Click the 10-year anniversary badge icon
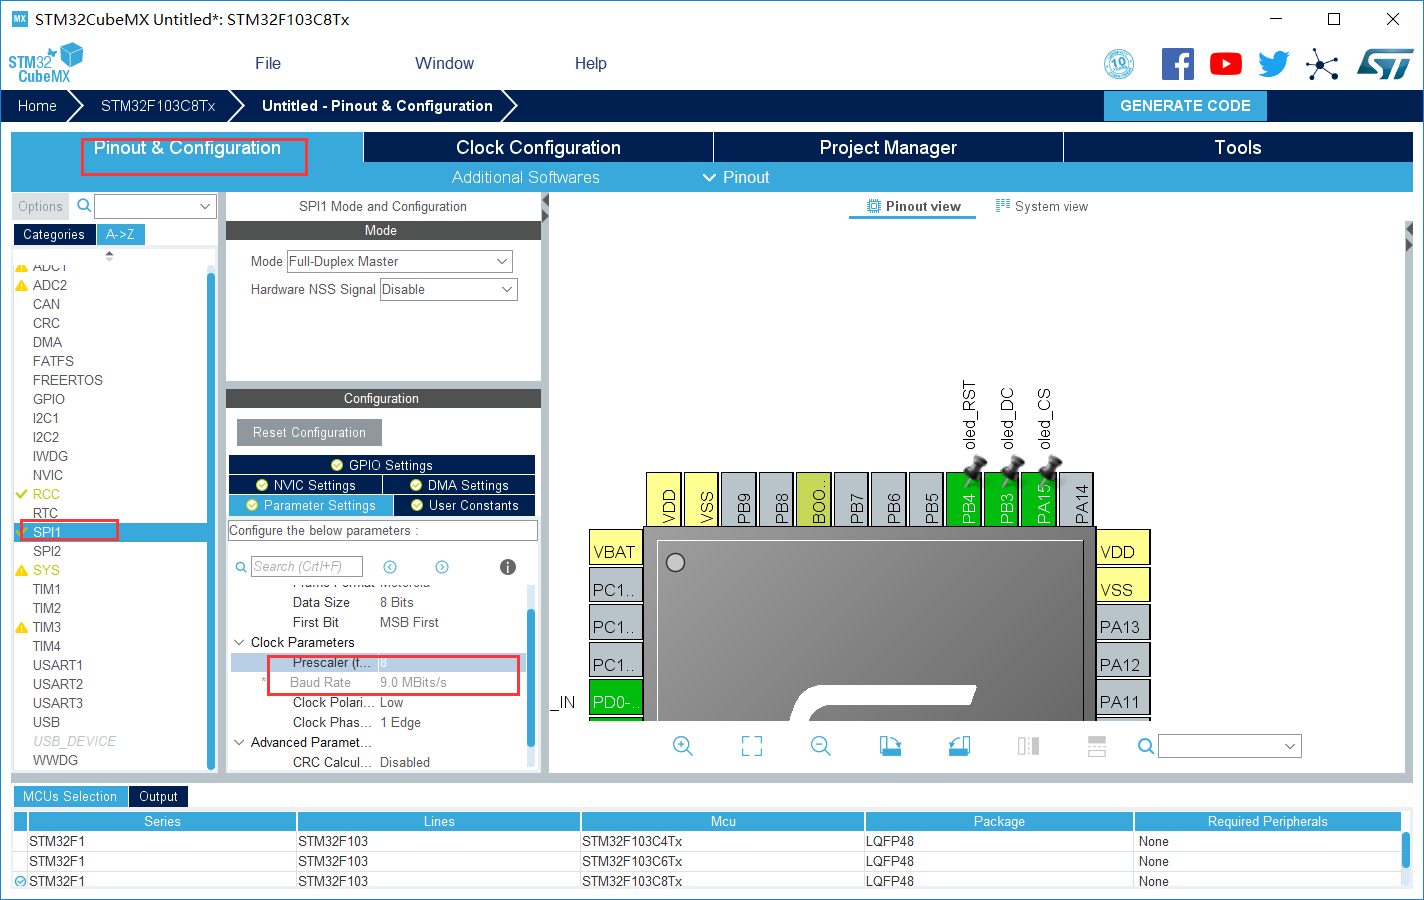1424x900 pixels. (1119, 64)
